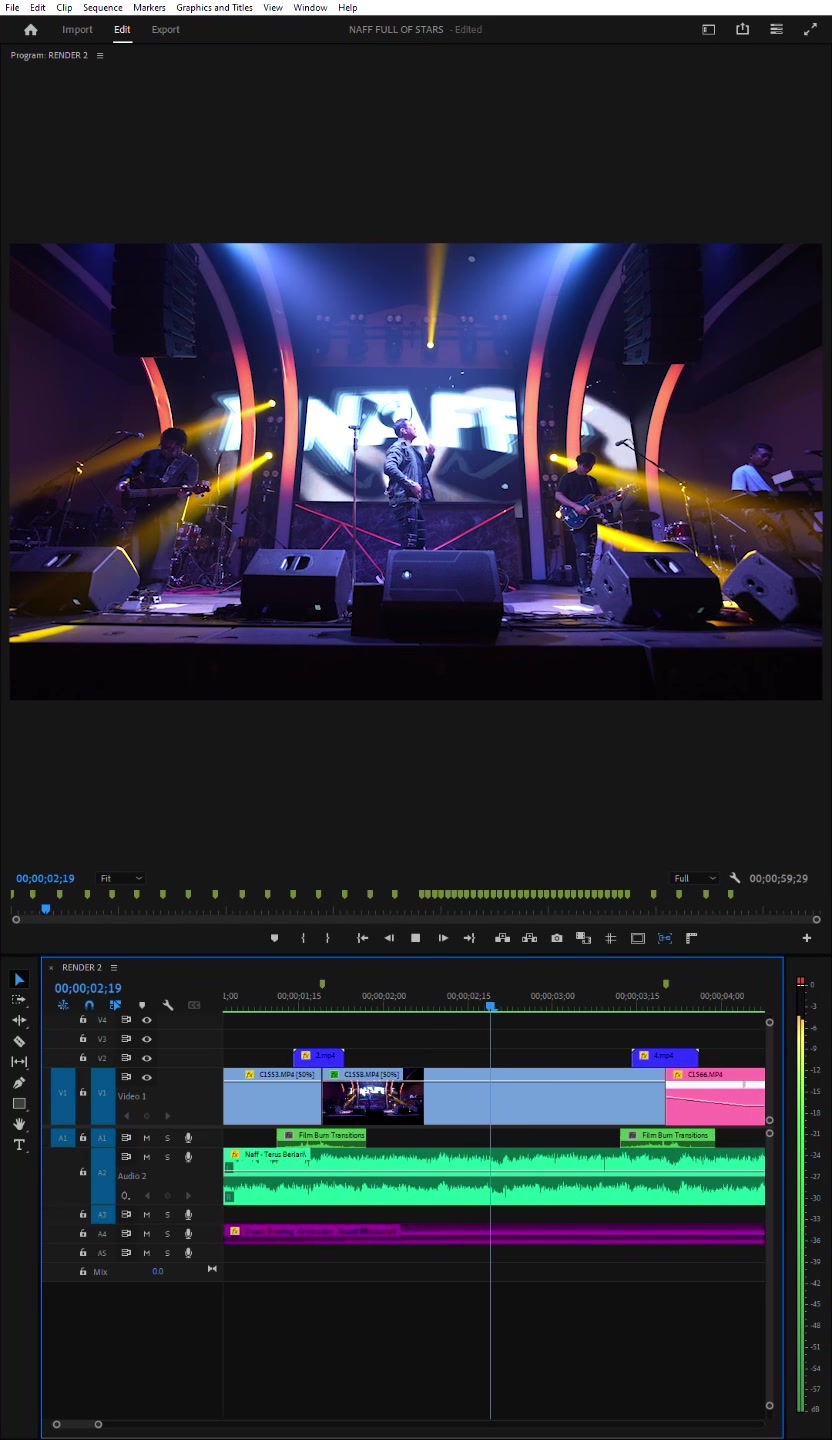Switch to the Import tab
The height and width of the screenshot is (1440, 832).
click(77, 29)
